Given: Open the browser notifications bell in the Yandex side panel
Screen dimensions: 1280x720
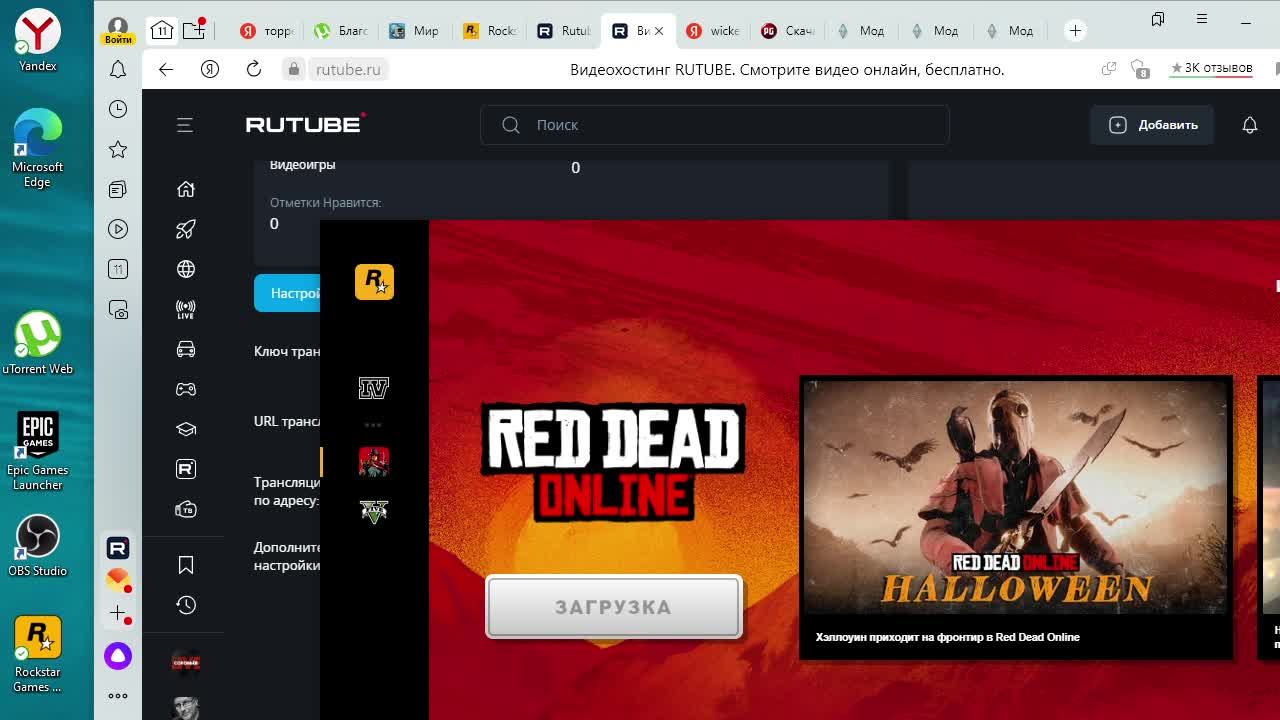Looking at the screenshot, I should tap(118, 69).
